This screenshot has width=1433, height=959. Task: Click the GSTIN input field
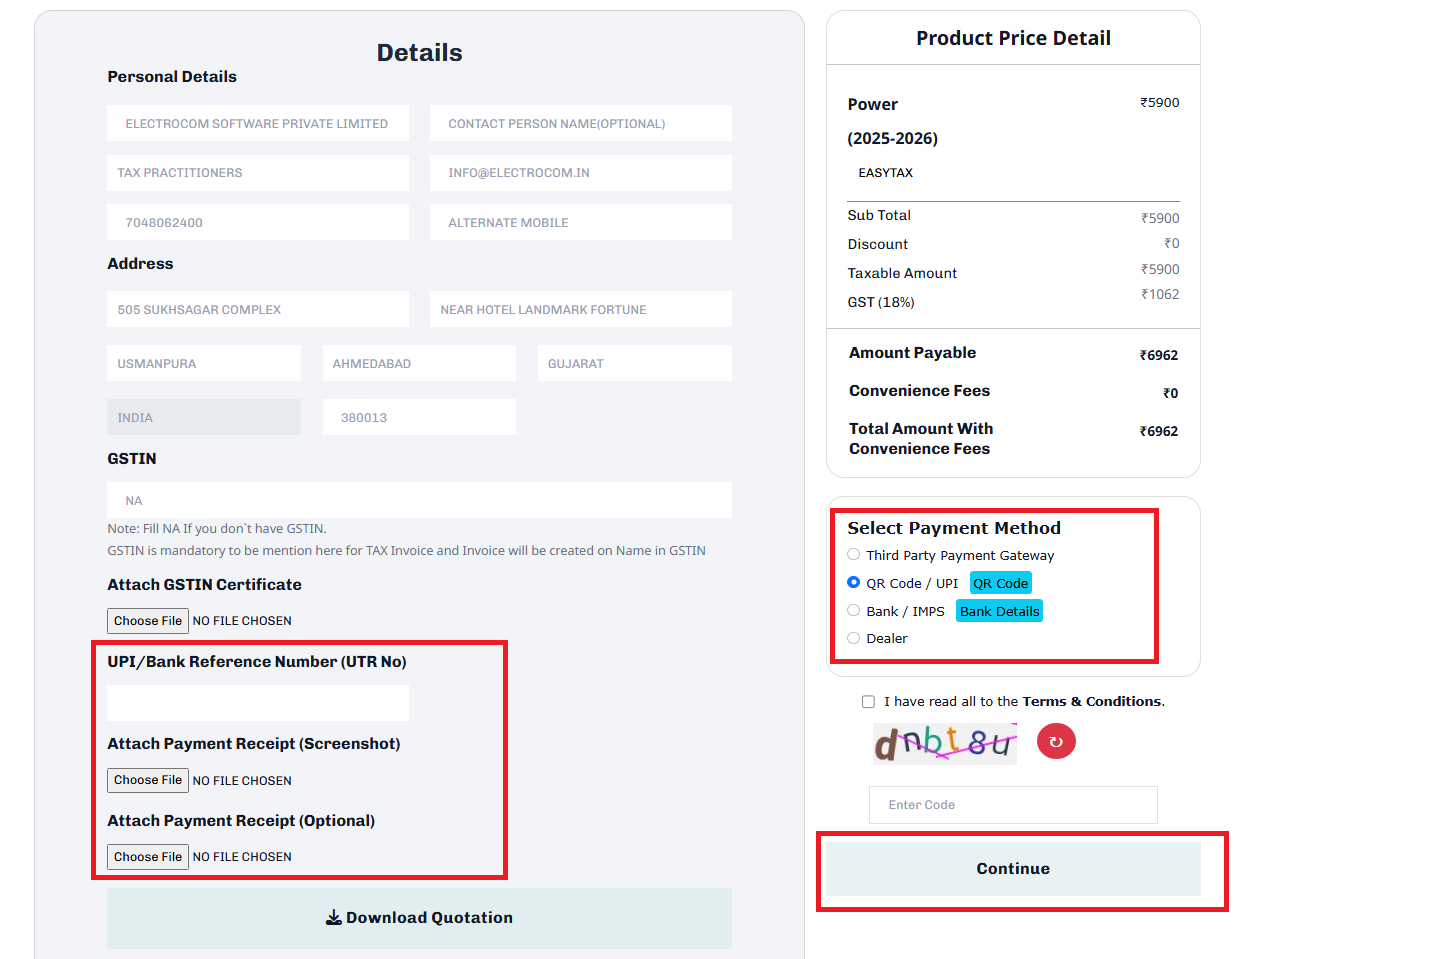tap(419, 500)
